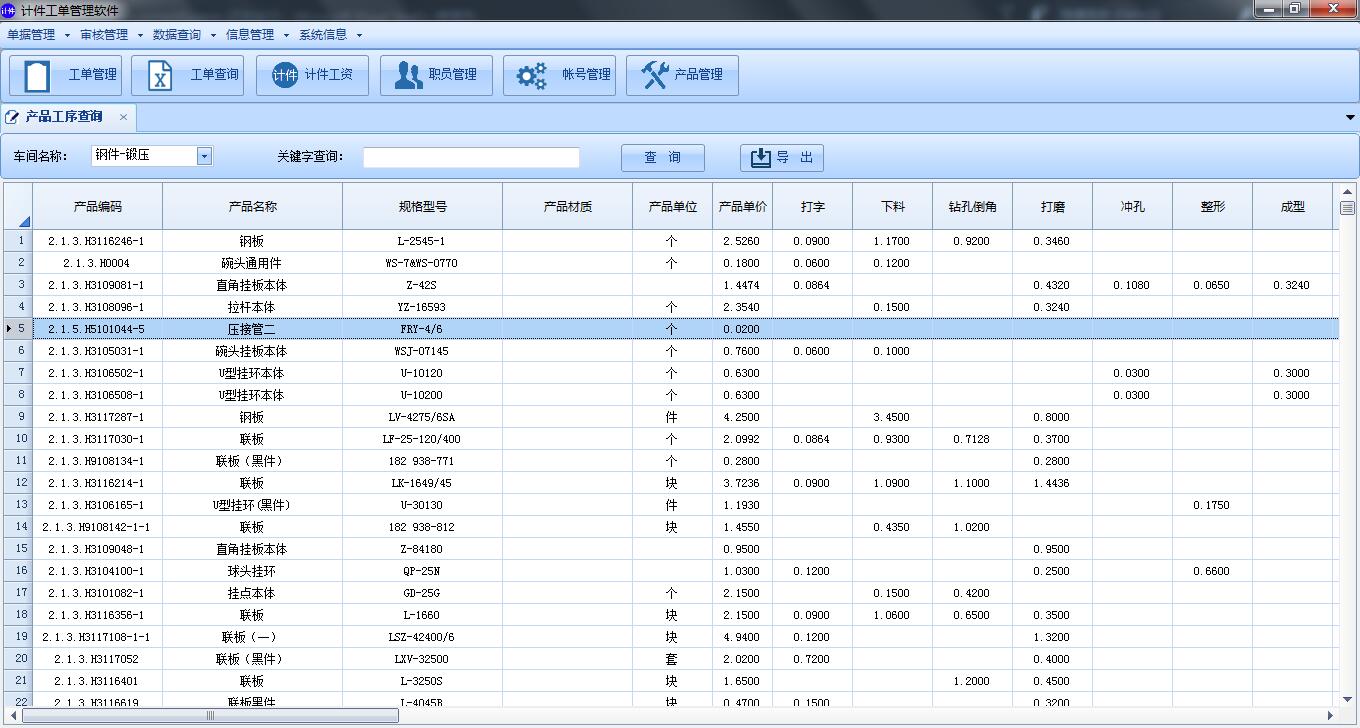Click the 关键字查询 input field
Screen dimensions: 1360x728
(471, 157)
